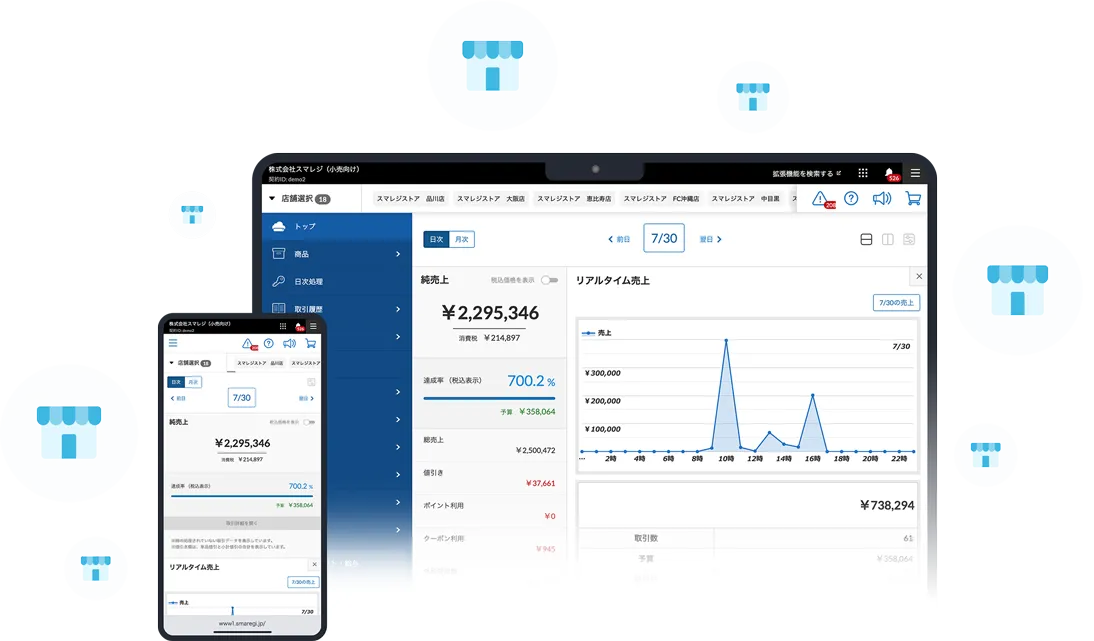Toggle the tax-included price switch on phone
The height and width of the screenshot is (641, 1094).
click(309, 422)
